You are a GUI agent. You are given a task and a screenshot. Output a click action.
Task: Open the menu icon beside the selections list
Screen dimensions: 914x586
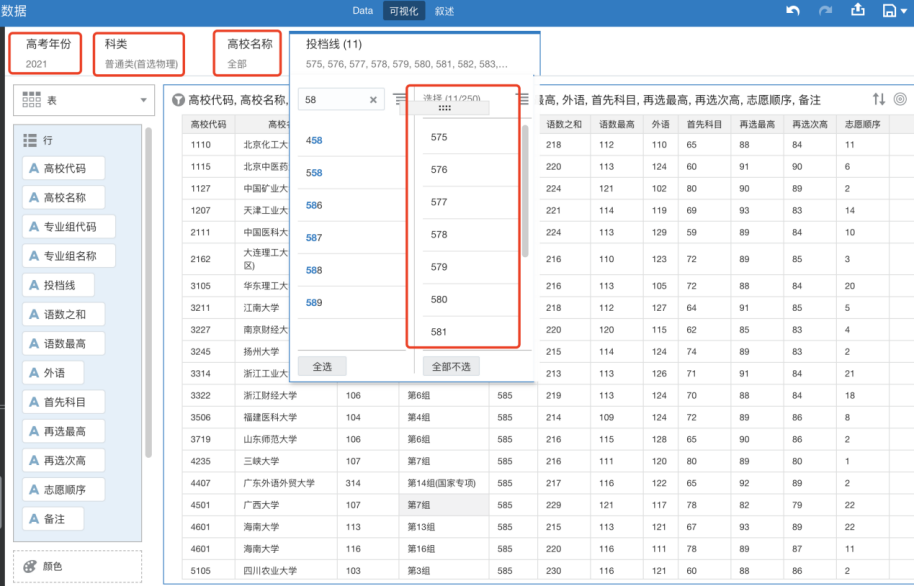(x=523, y=99)
